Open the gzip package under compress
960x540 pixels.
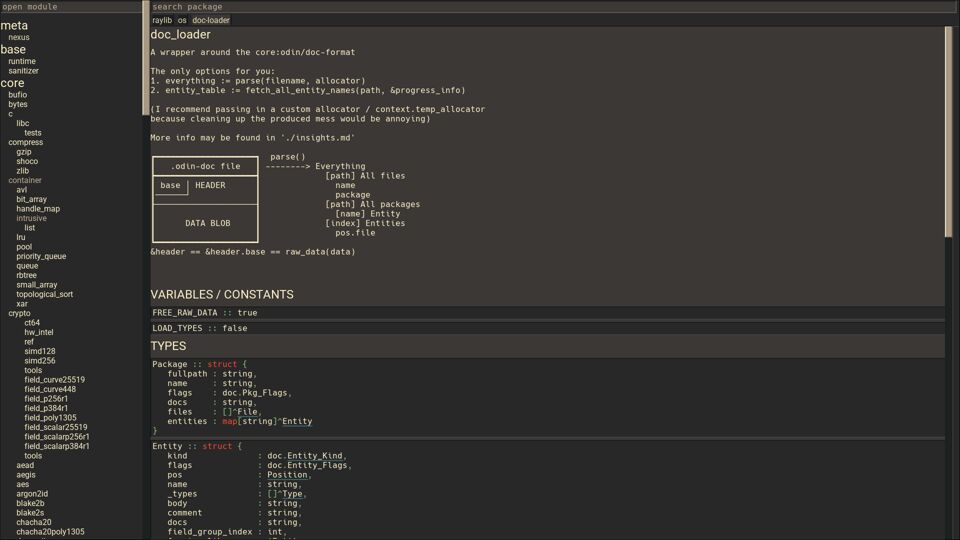coord(24,152)
